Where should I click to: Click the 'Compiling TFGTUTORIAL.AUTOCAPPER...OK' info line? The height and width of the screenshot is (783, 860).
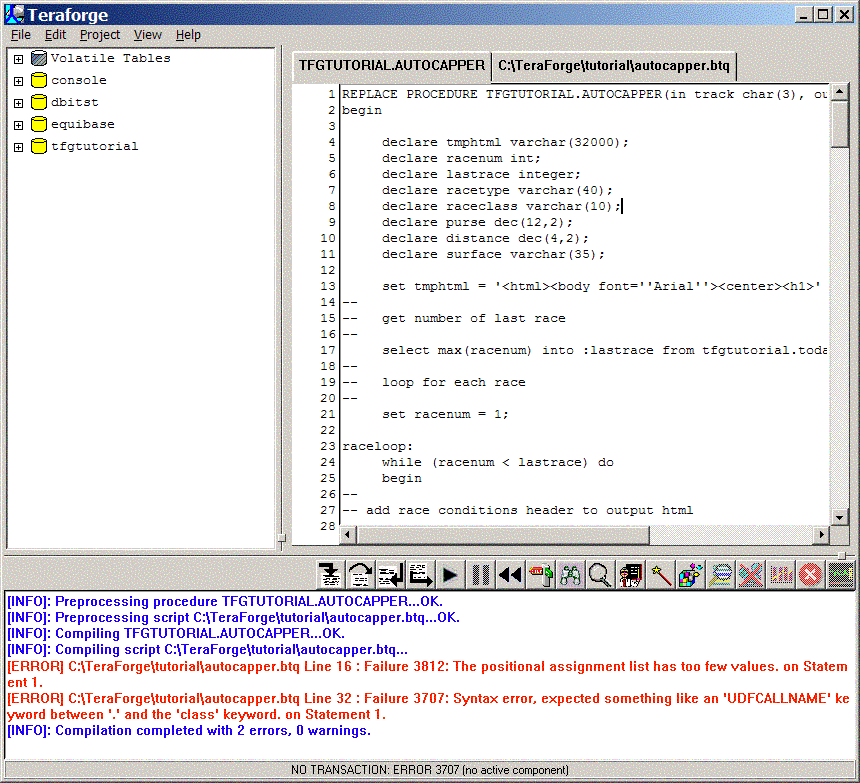coord(176,633)
